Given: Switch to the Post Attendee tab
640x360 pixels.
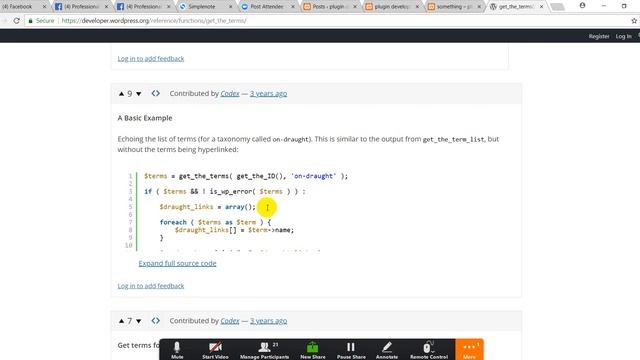Looking at the screenshot, I should pyautogui.click(x=266, y=7).
